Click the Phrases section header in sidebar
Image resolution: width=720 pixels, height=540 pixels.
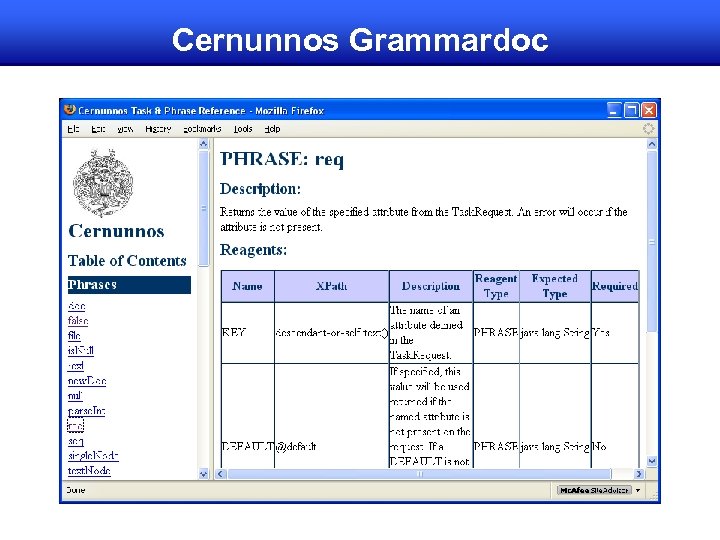pyautogui.click(x=129, y=285)
